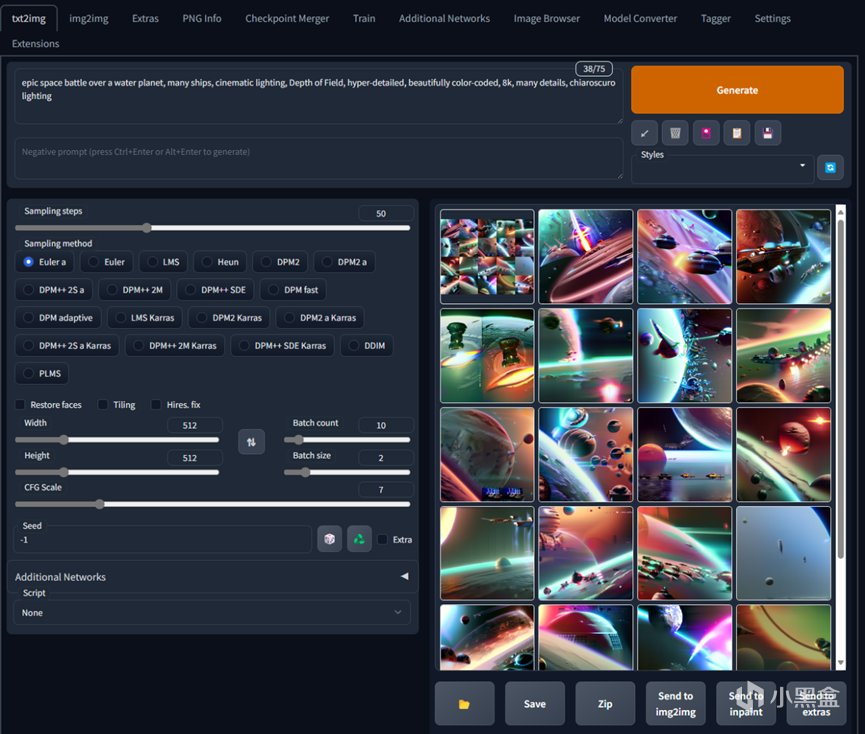Screen dimensions: 865x734
Task: Click the arrow icon to read last parameters
Action: tap(645, 133)
